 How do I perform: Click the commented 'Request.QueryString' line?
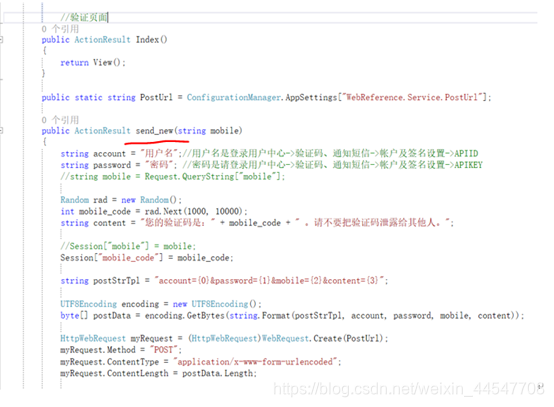172,176
